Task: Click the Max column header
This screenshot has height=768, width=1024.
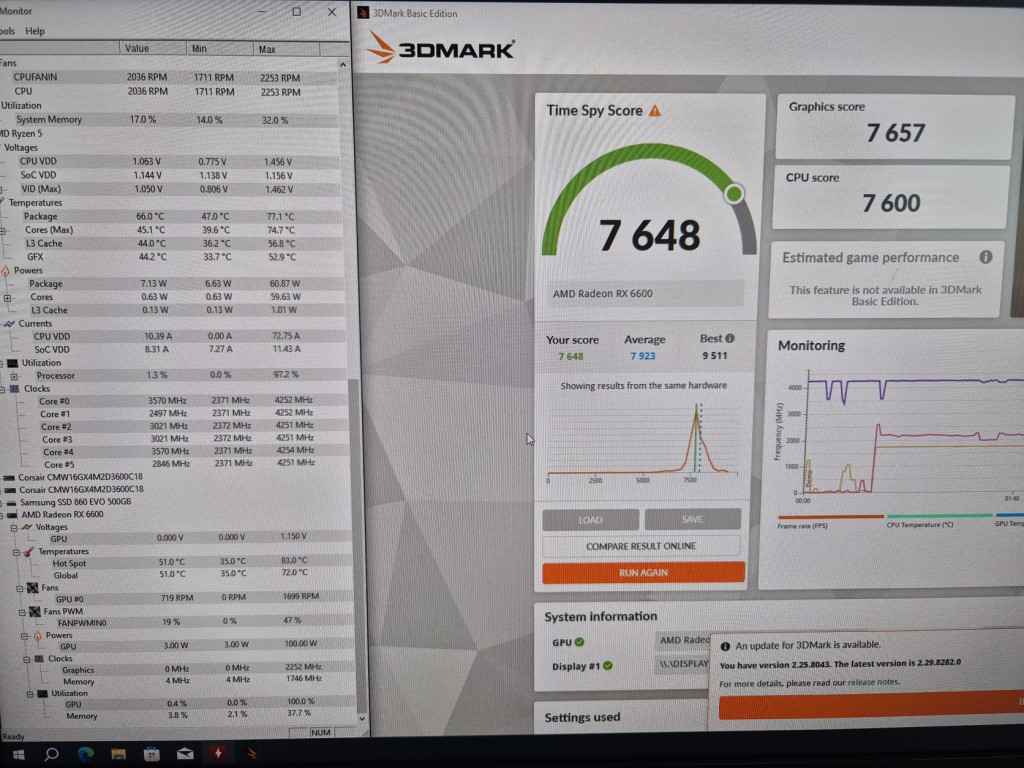Action: [287, 49]
